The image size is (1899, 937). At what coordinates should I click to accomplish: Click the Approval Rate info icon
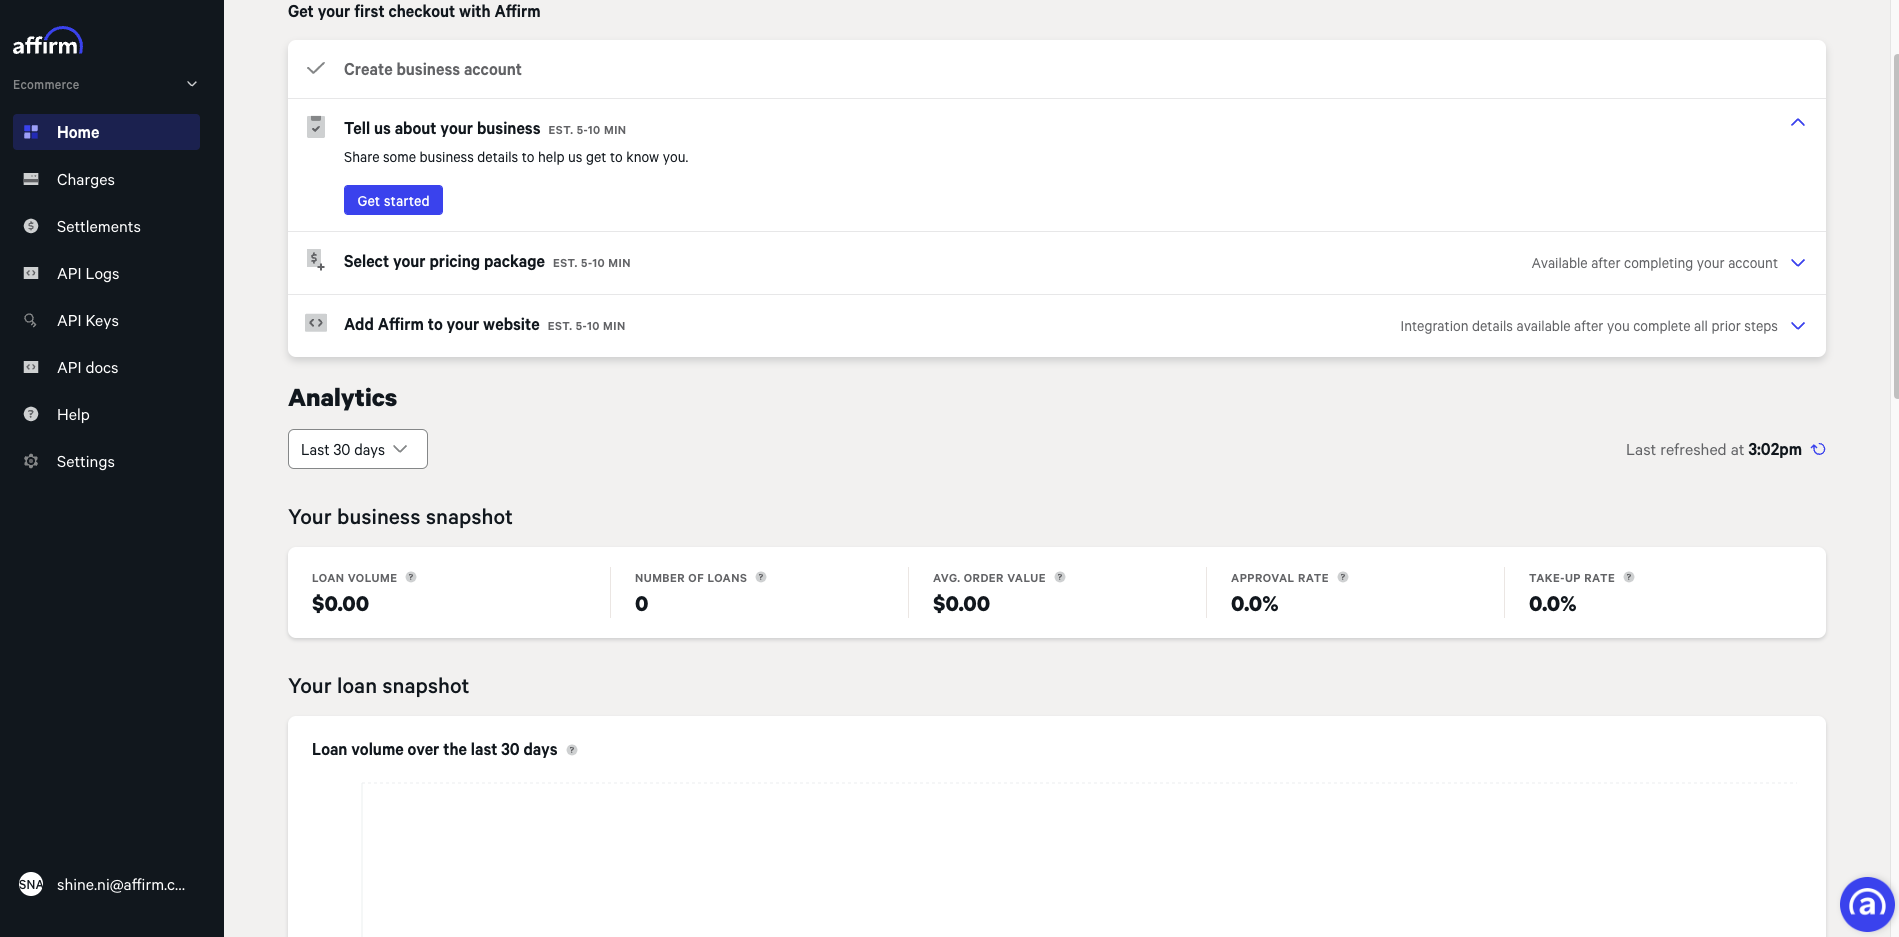coord(1343,577)
